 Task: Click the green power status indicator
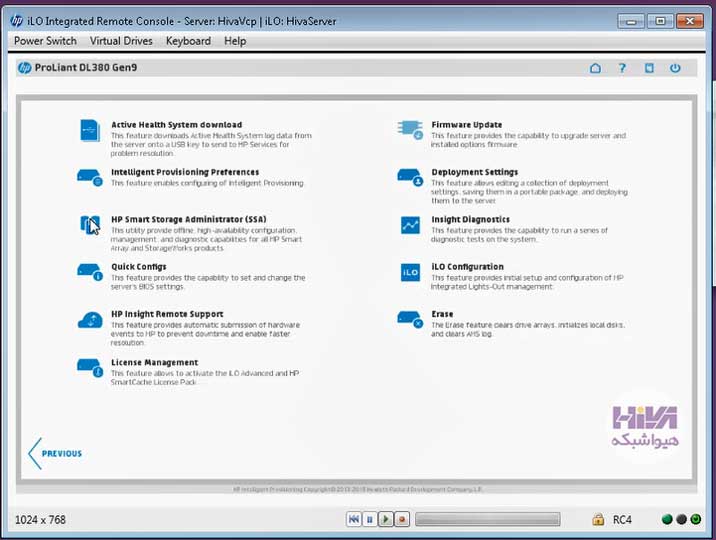[x=695, y=519]
